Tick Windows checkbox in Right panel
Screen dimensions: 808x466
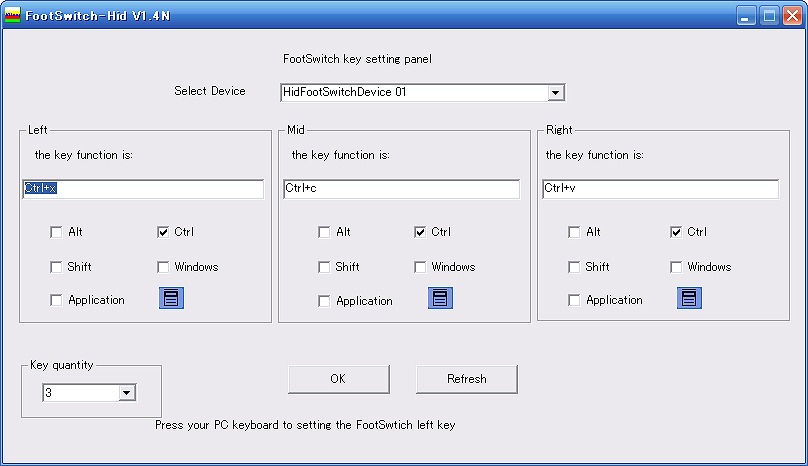676,267
